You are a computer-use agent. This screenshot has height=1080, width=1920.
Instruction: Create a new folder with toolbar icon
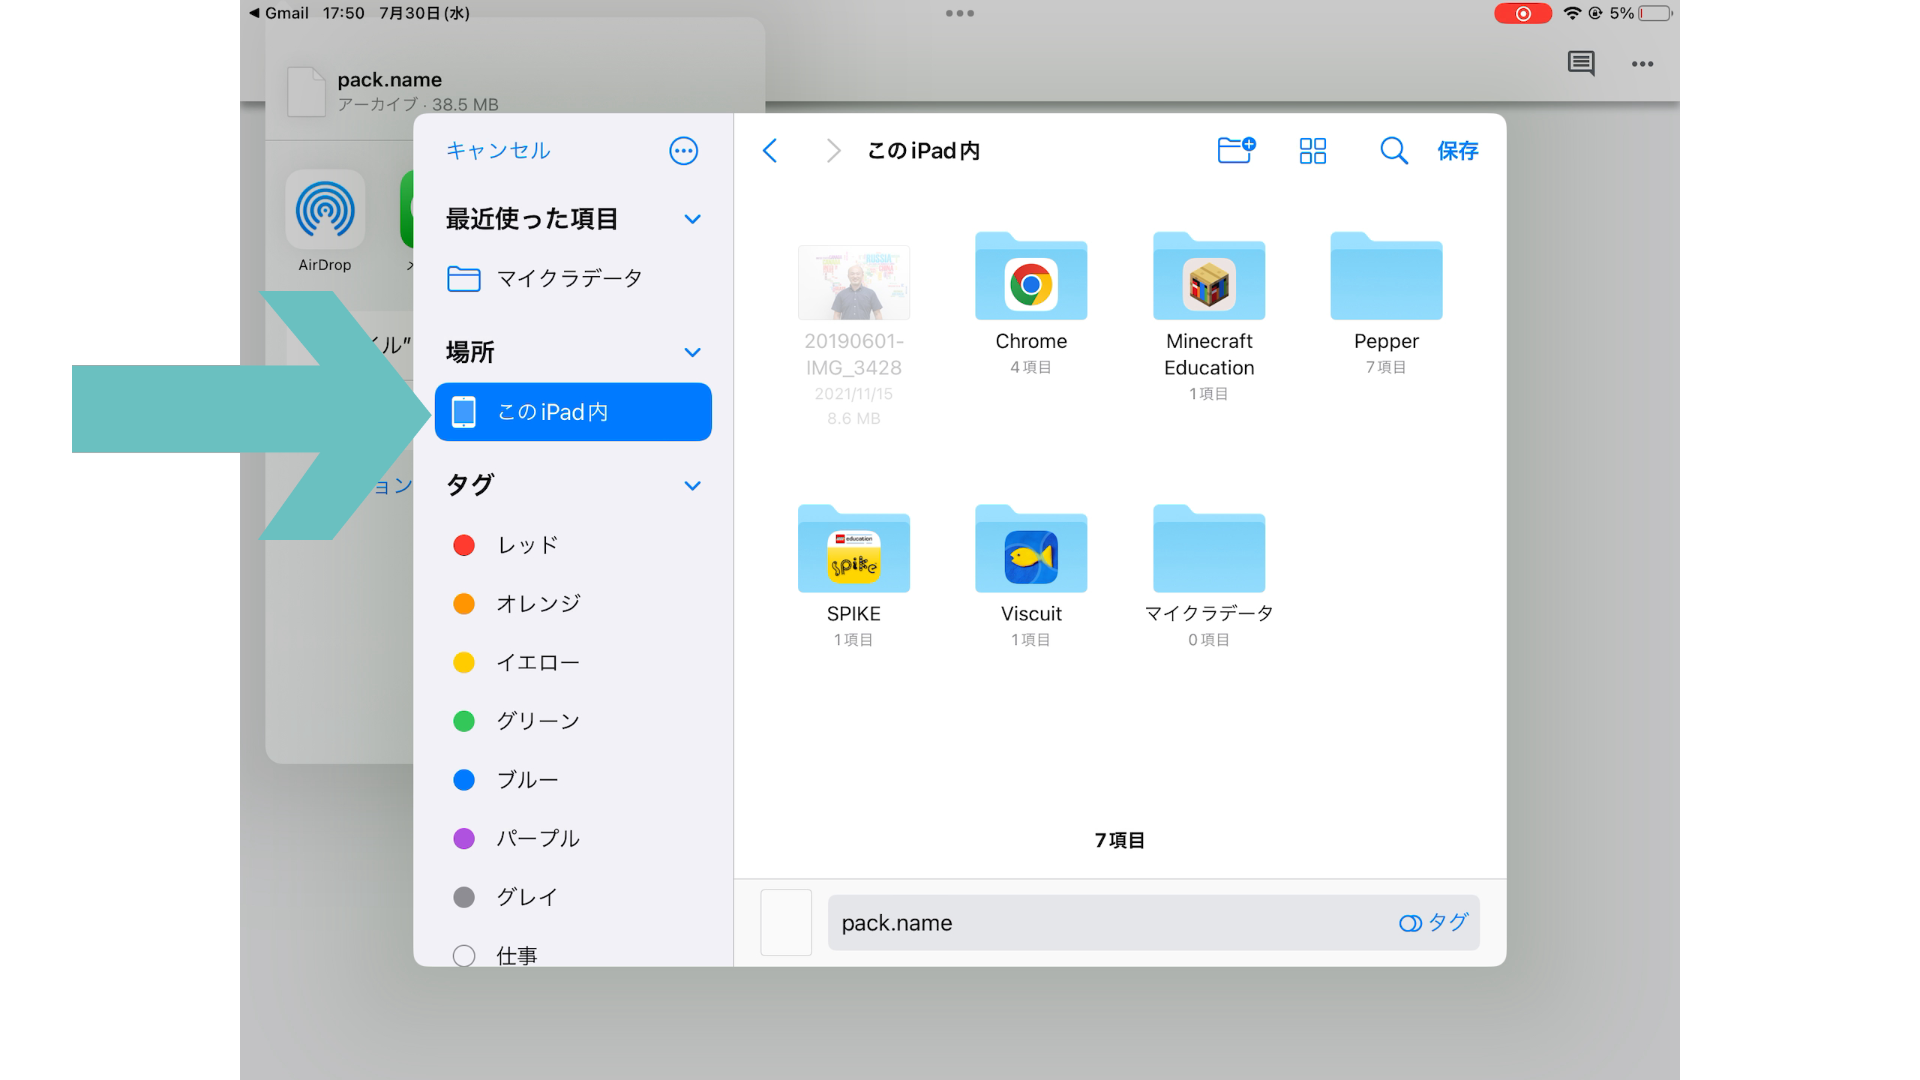click(x=1236, y=150)
